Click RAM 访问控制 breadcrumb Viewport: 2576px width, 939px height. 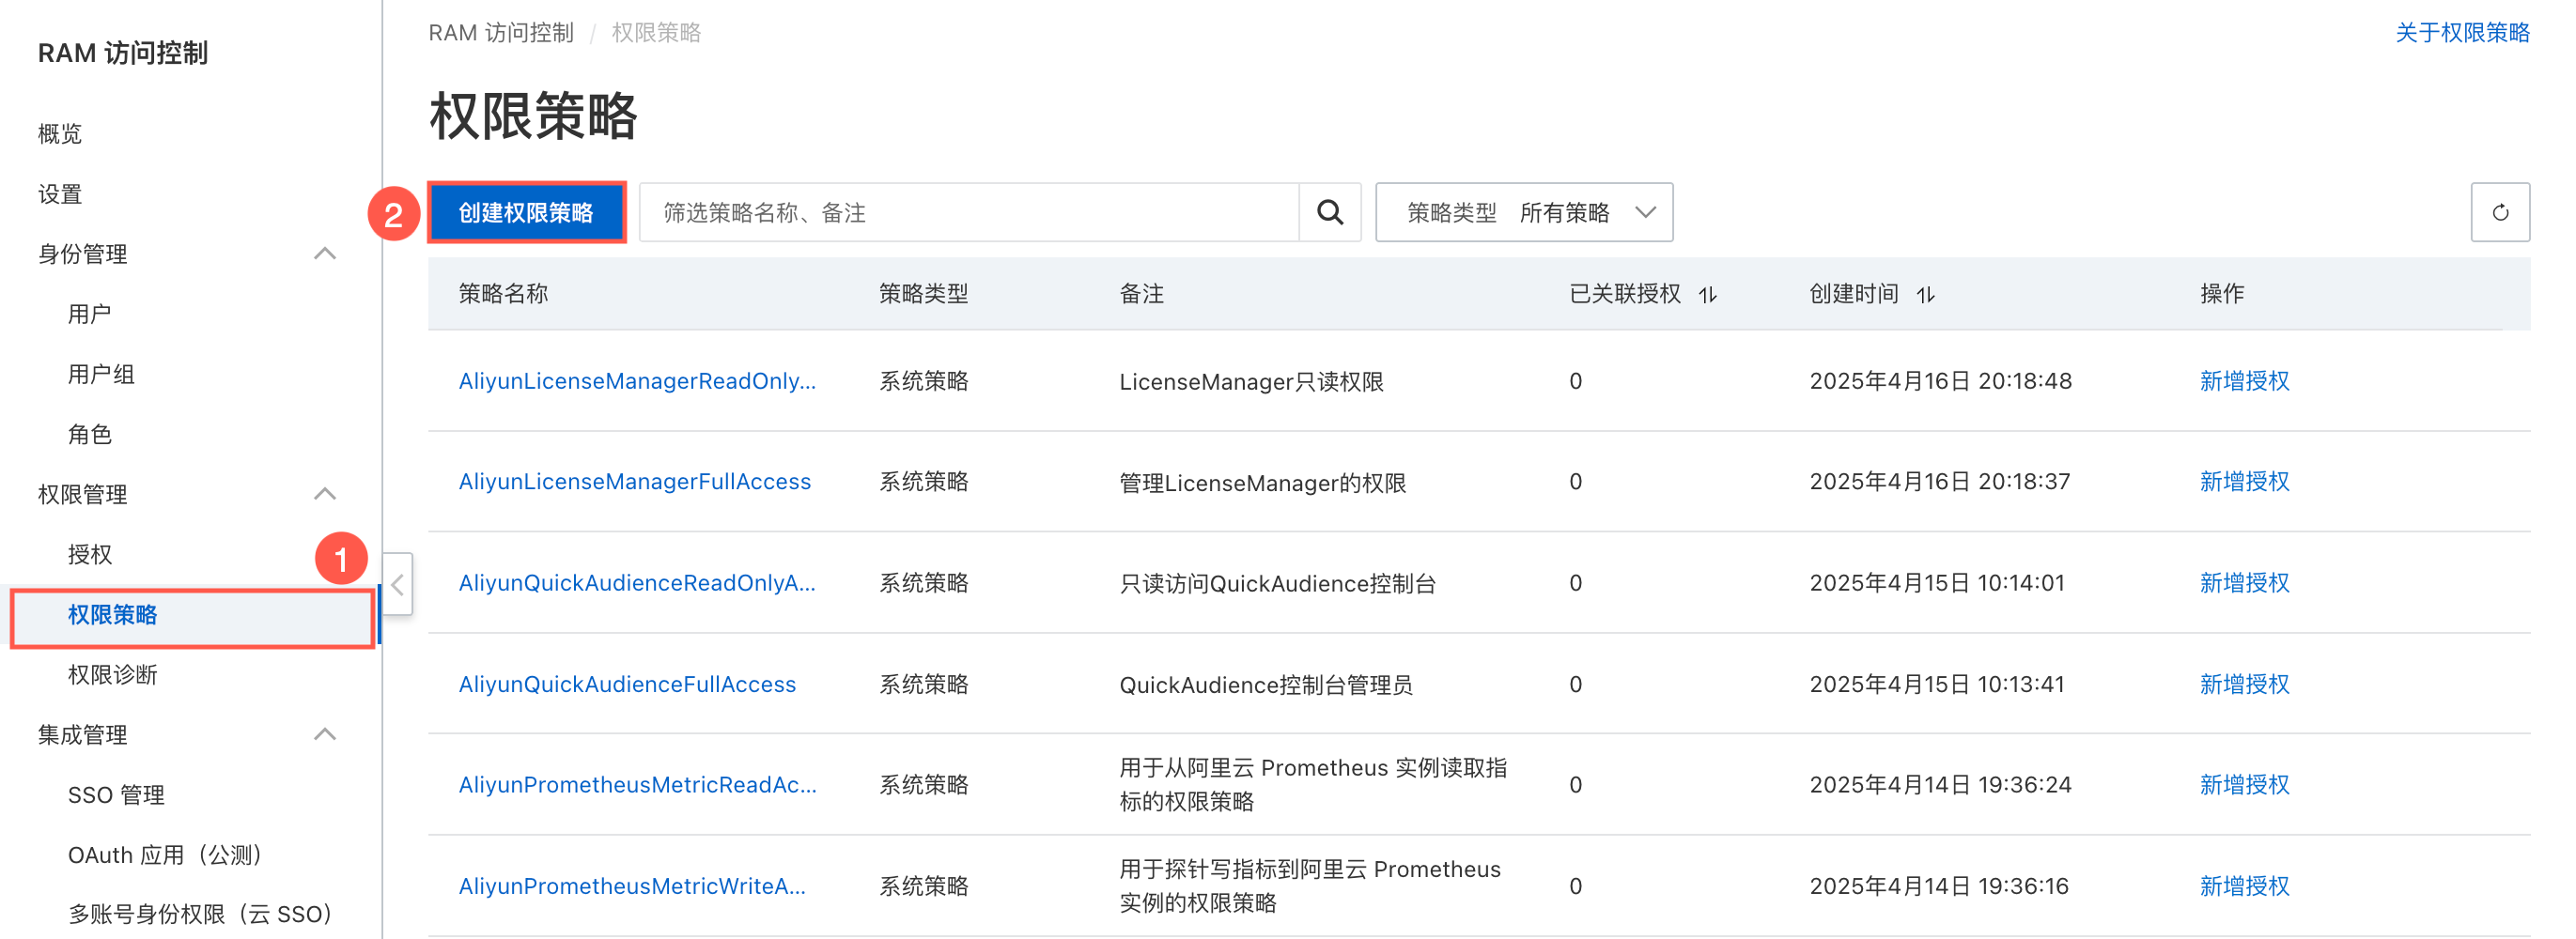pyautogui.click(x=501, y=33)
